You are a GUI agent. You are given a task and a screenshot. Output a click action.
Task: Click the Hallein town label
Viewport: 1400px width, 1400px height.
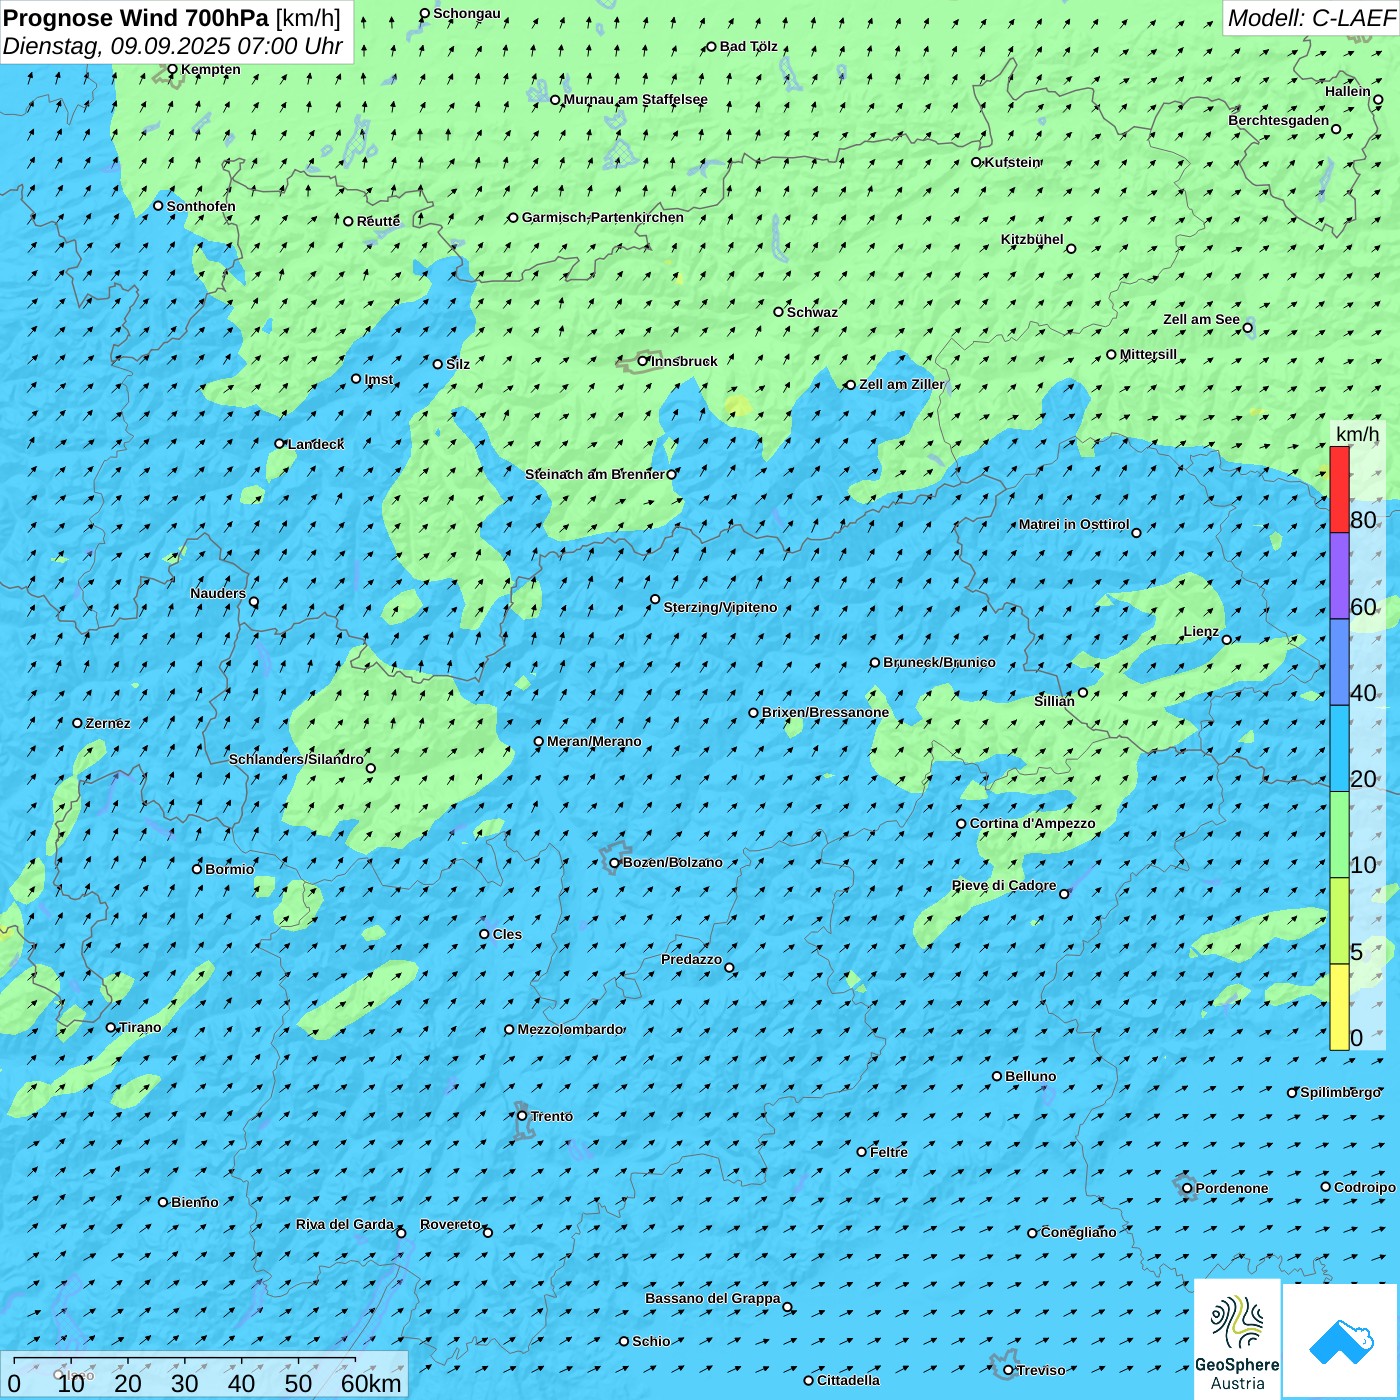1347,91
